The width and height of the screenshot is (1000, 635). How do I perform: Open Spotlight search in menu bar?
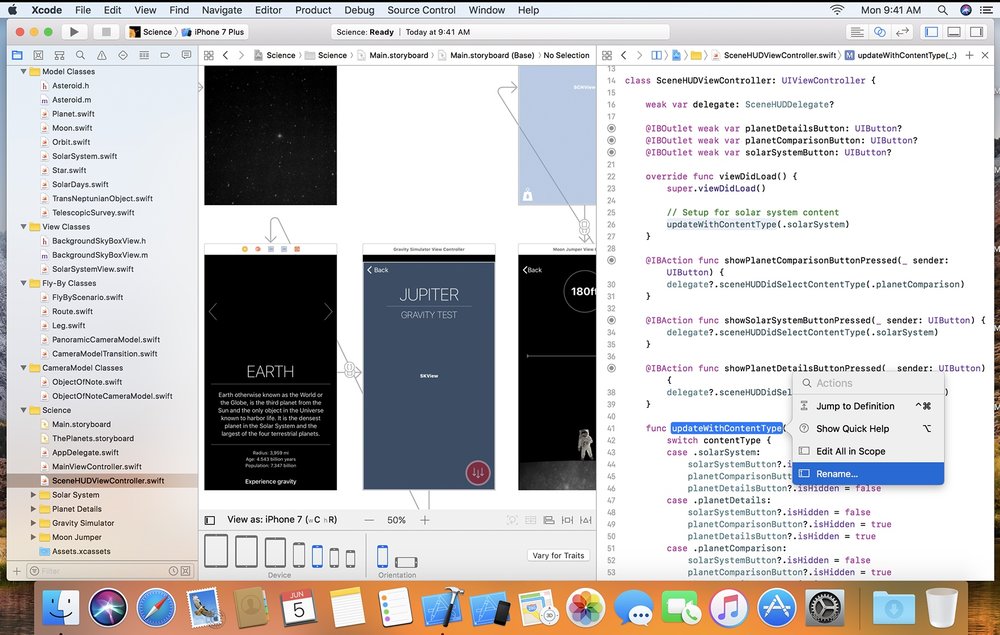point(943,10)
